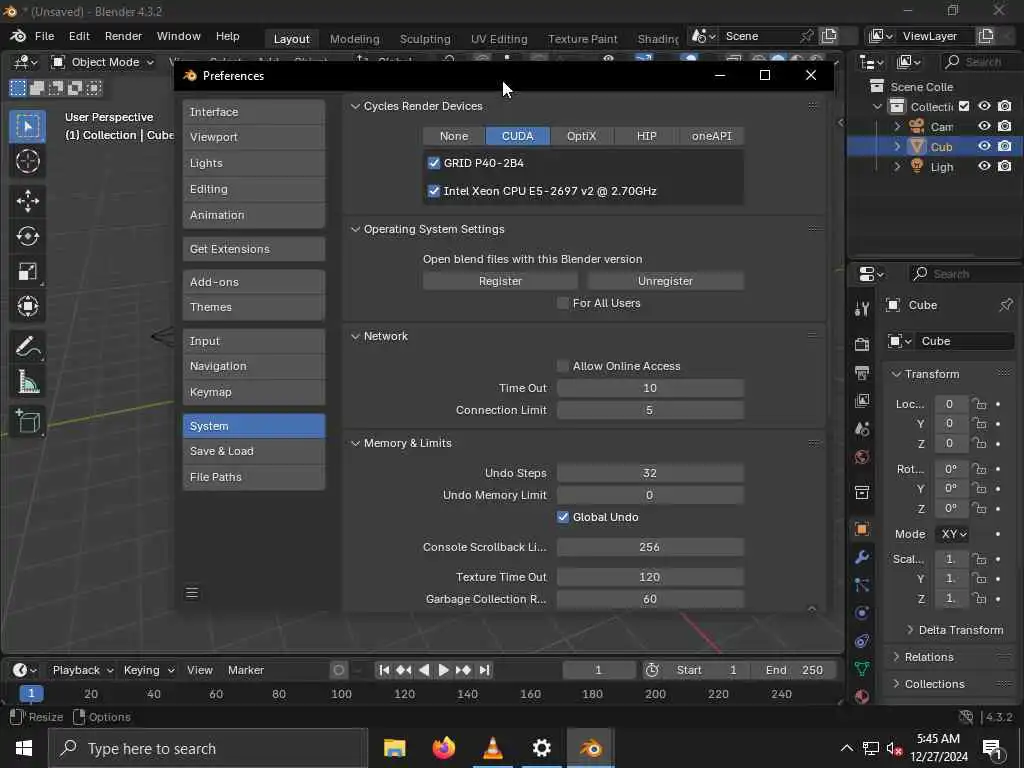Viewport: 1024px width, 768px height.
Task: Open the Preferences hamburger menu
Action: 192,593
